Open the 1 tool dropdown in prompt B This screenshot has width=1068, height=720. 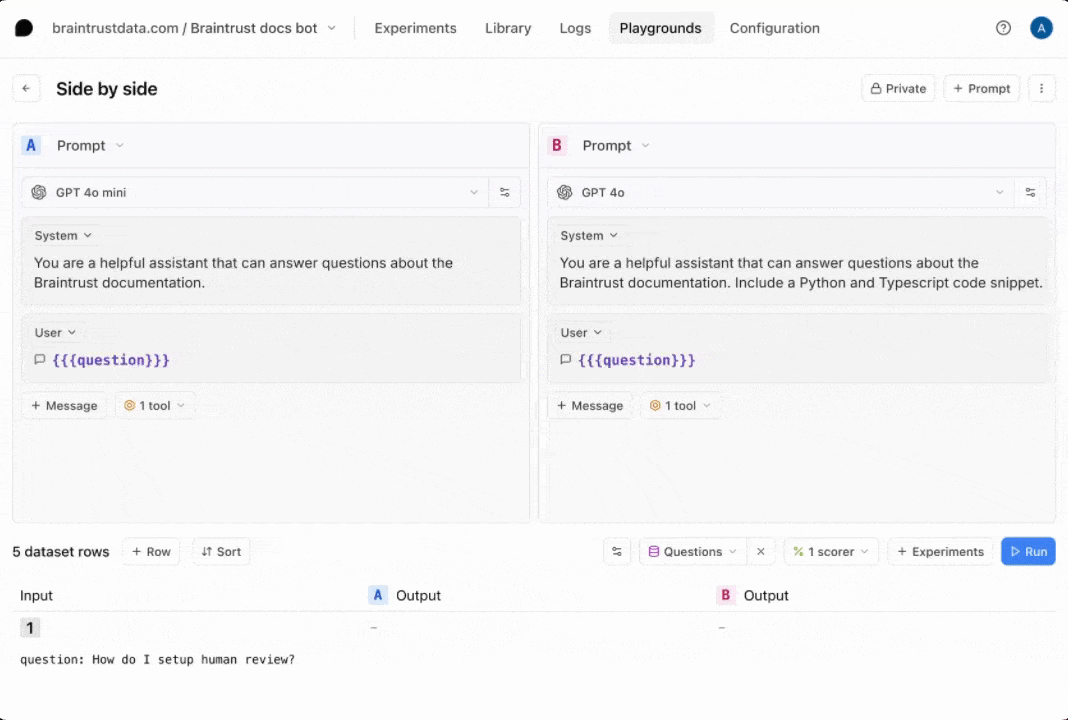(x=680, y=406)
